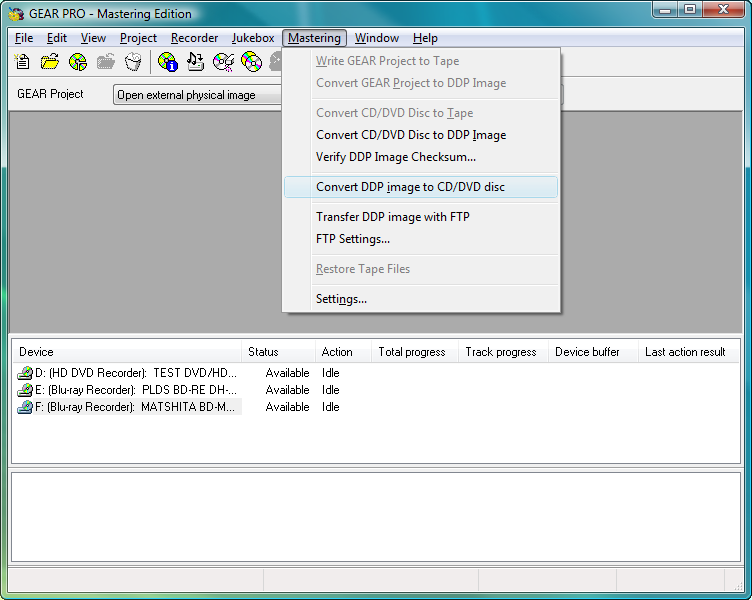Select Convert CD/DVD Disc to DDP Image

click(x=411, y=135)
